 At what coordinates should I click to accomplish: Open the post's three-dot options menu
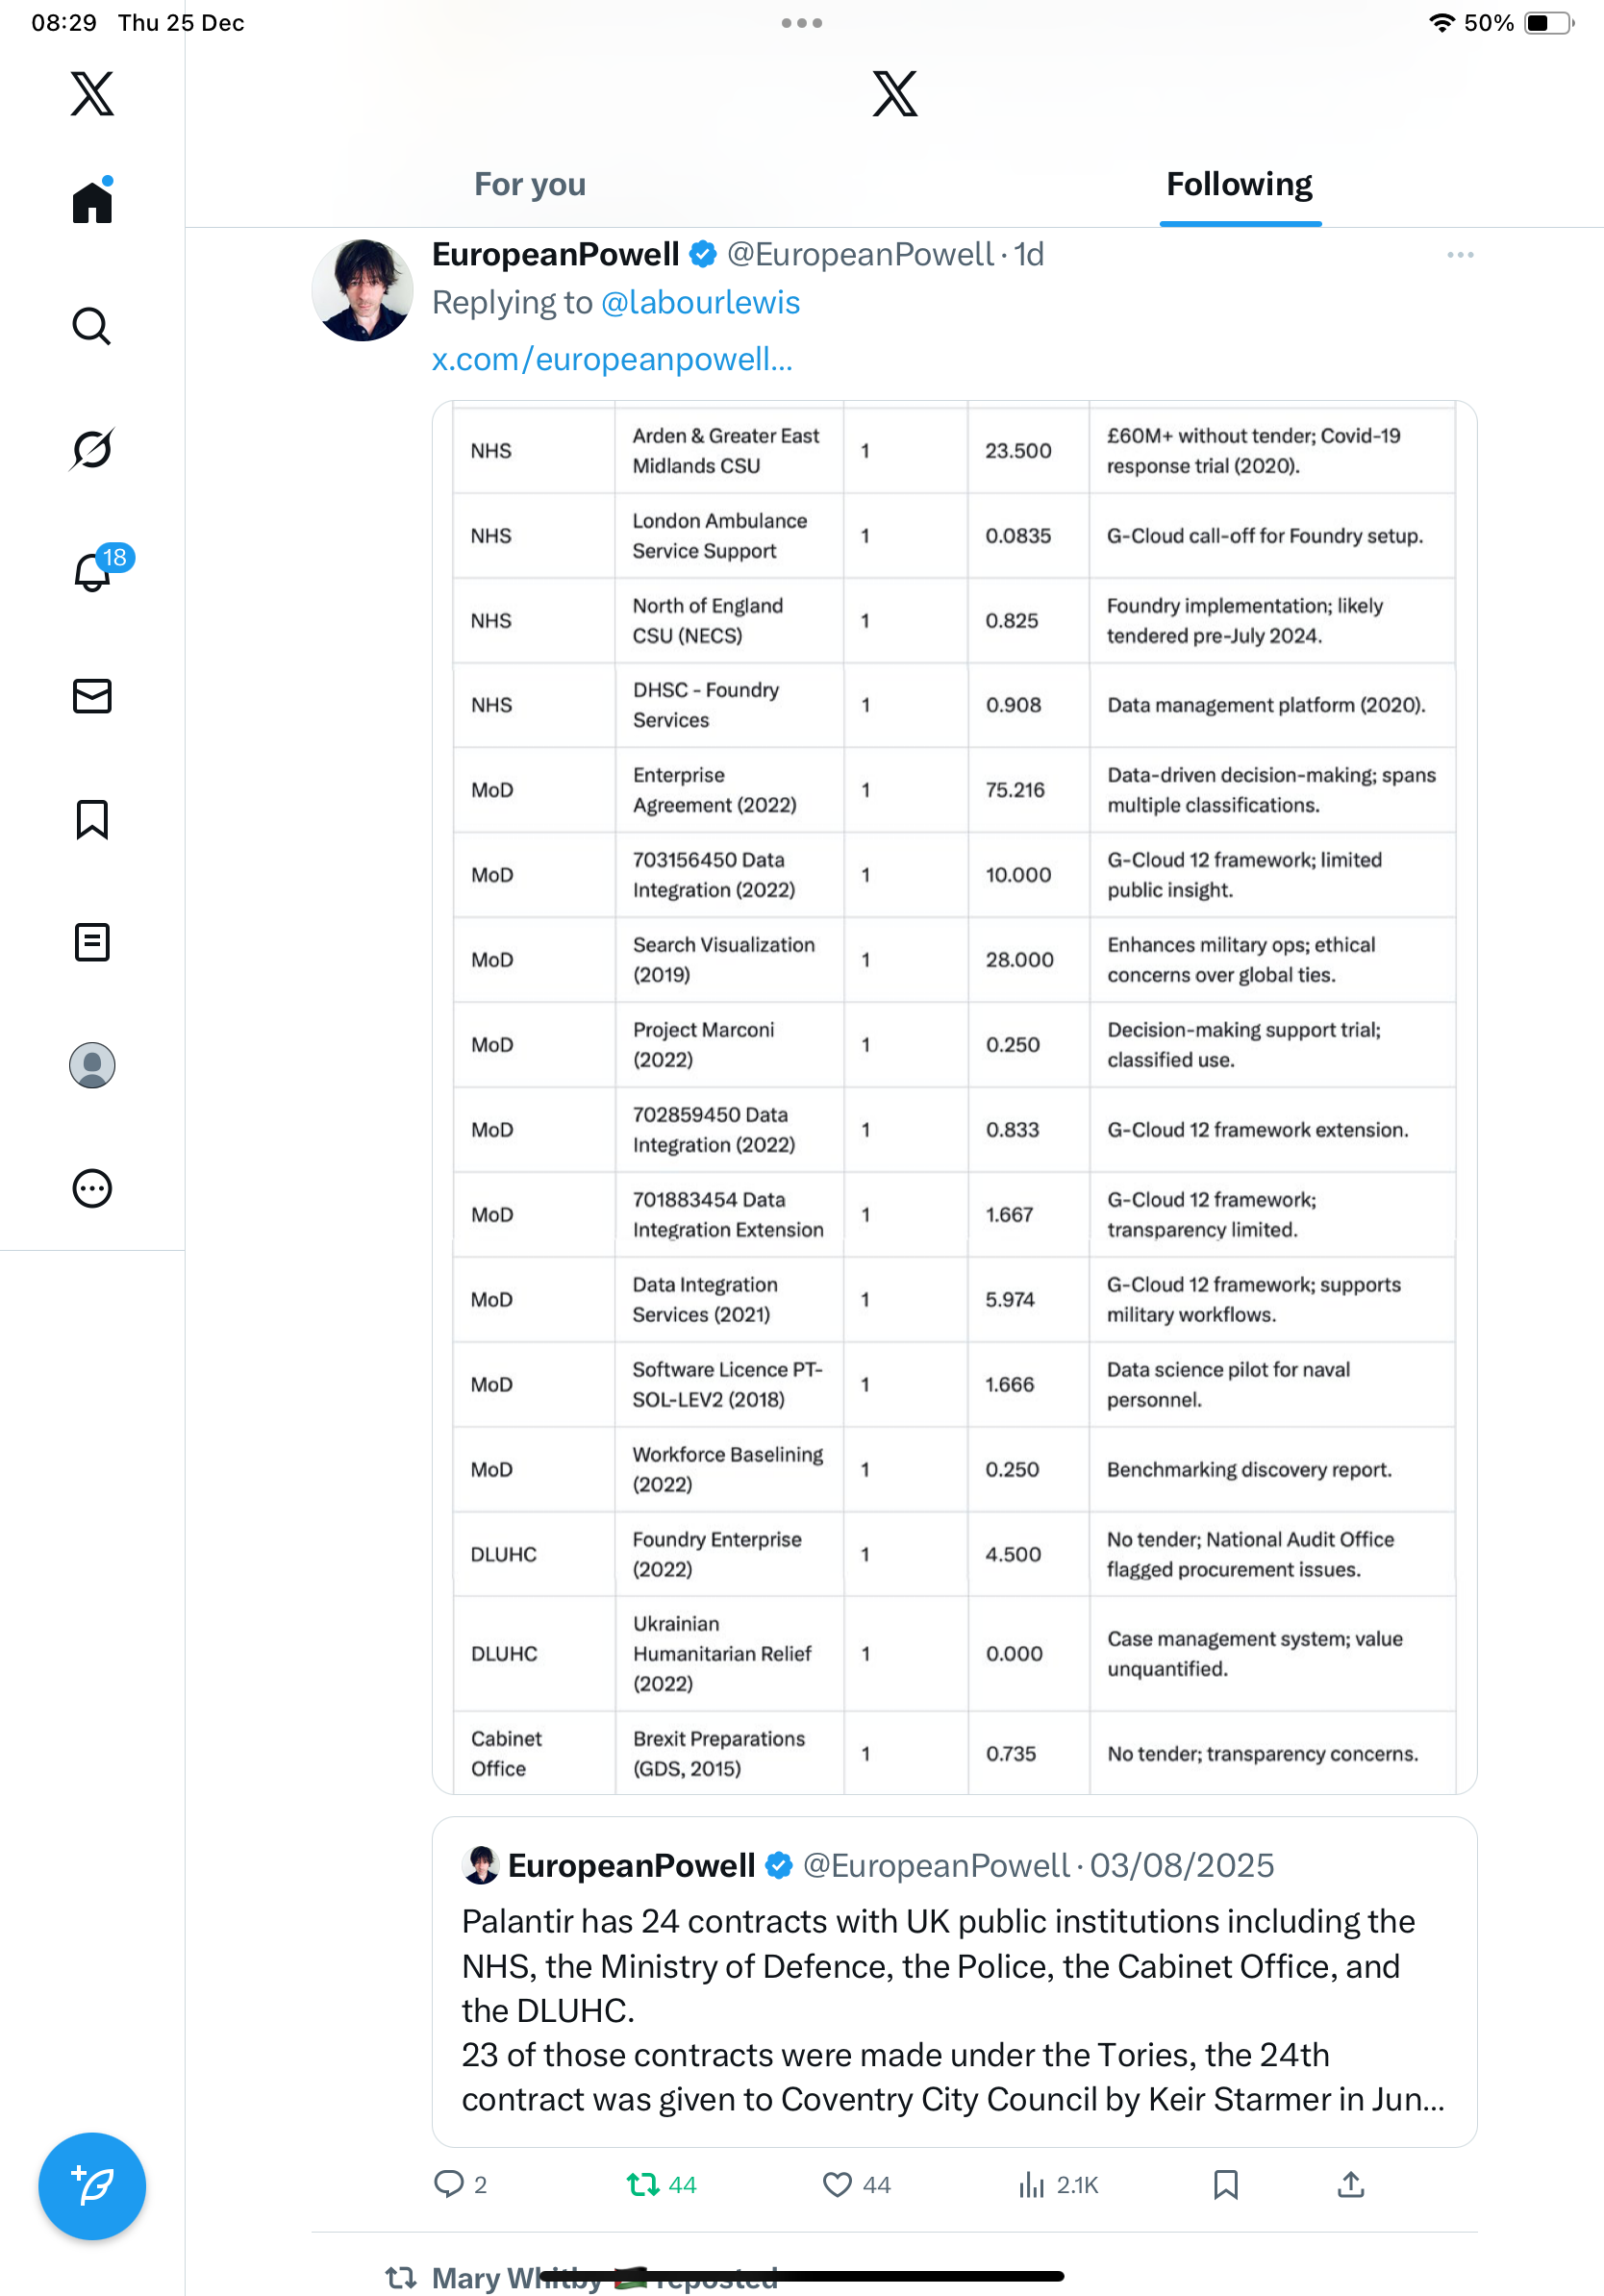click(1459, 255)
